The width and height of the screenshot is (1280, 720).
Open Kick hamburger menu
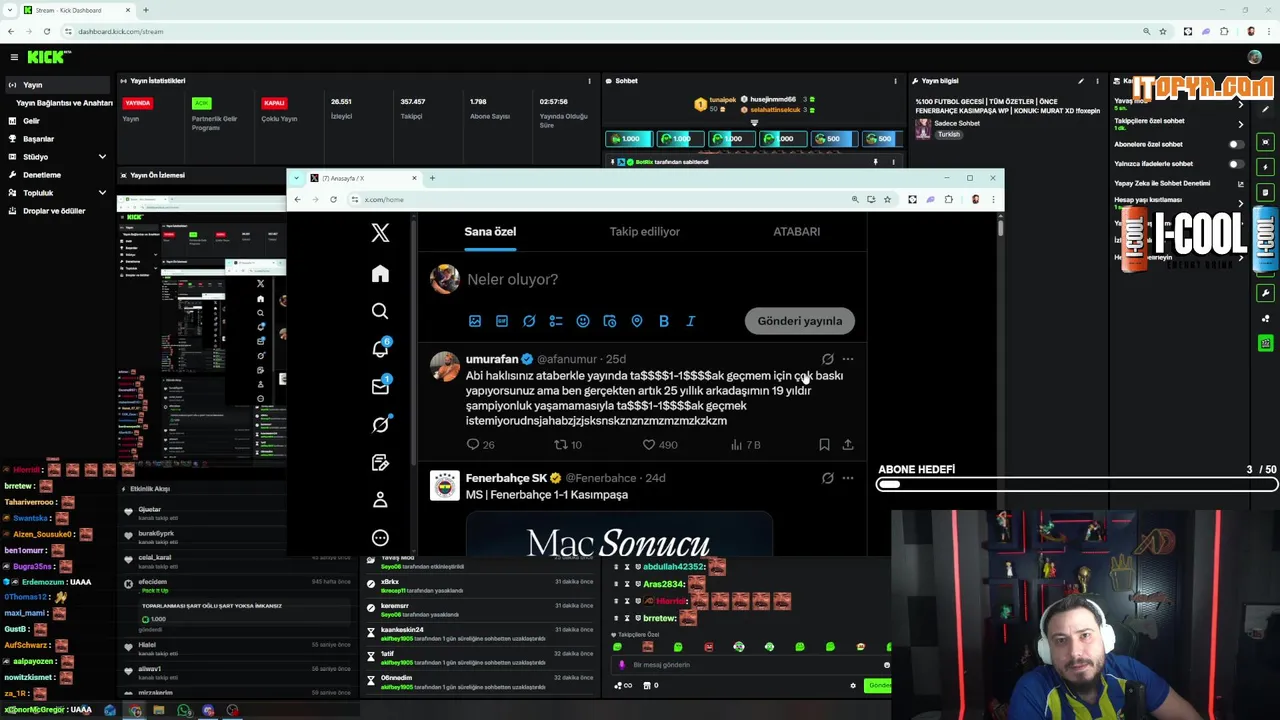pos(14,57)
